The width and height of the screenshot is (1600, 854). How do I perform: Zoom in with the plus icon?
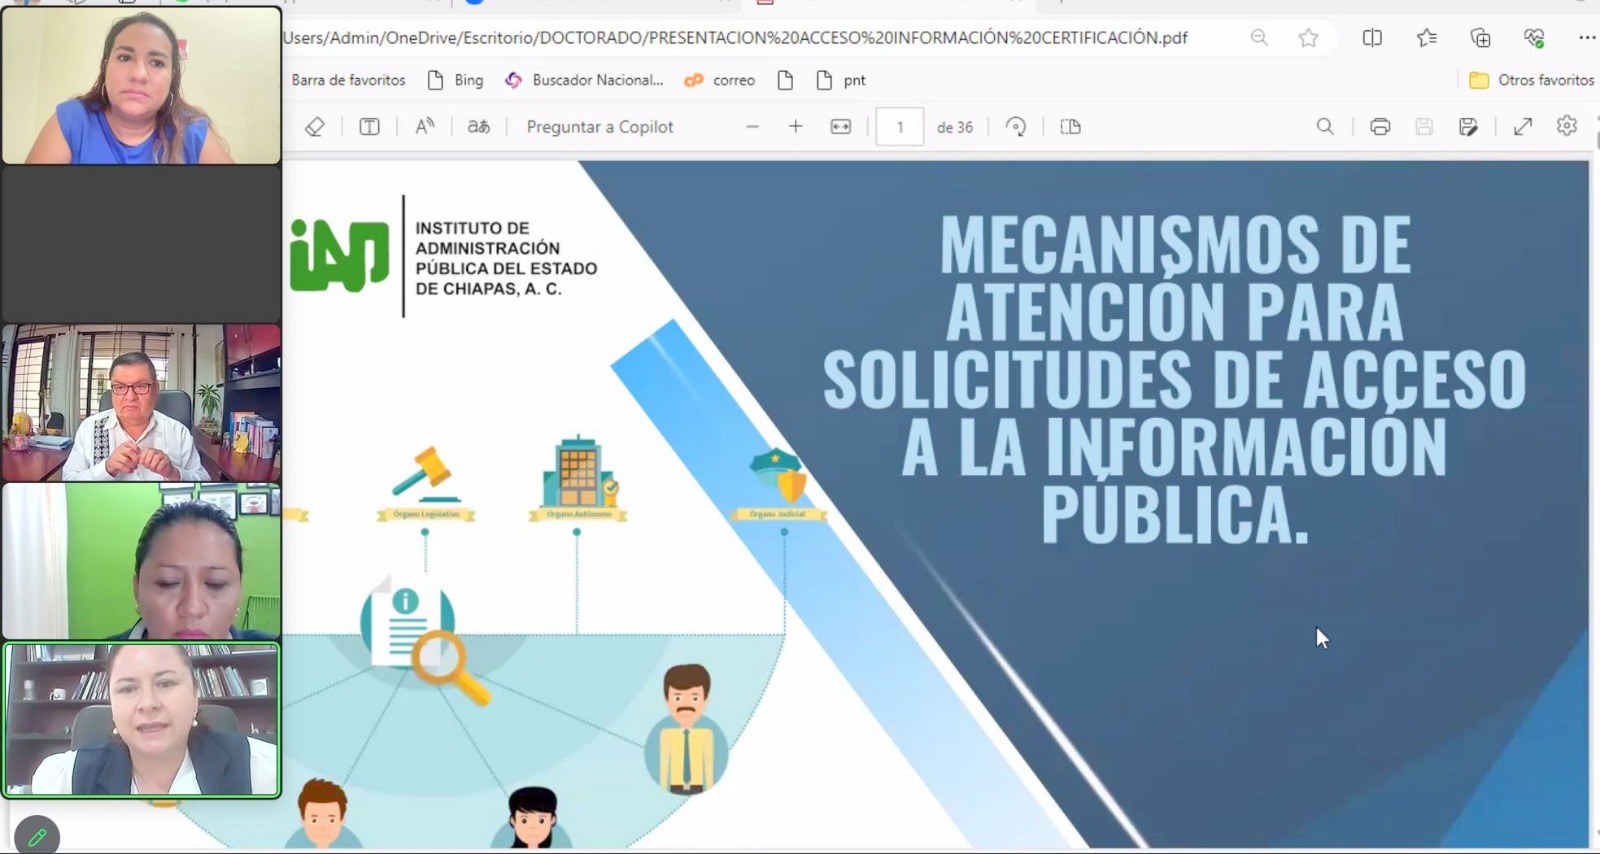[795, 127]
